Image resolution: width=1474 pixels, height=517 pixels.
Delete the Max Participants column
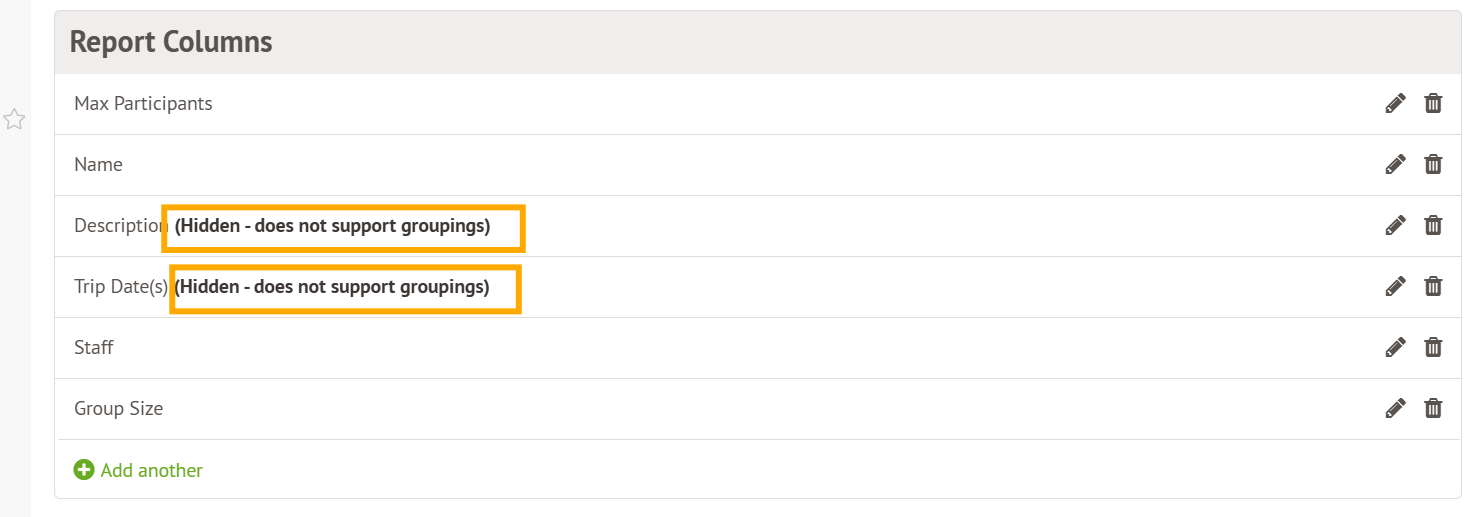click(x=1433, y=104)
